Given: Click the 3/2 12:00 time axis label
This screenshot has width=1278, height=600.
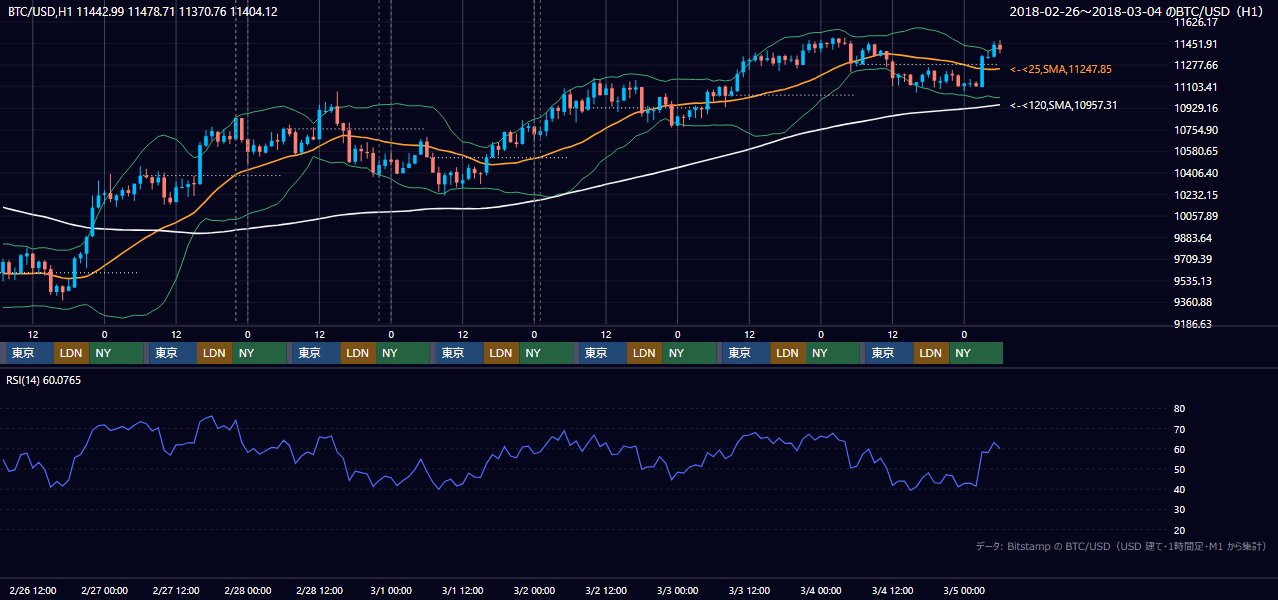Looking at the screenshot, I should point(607,590).
